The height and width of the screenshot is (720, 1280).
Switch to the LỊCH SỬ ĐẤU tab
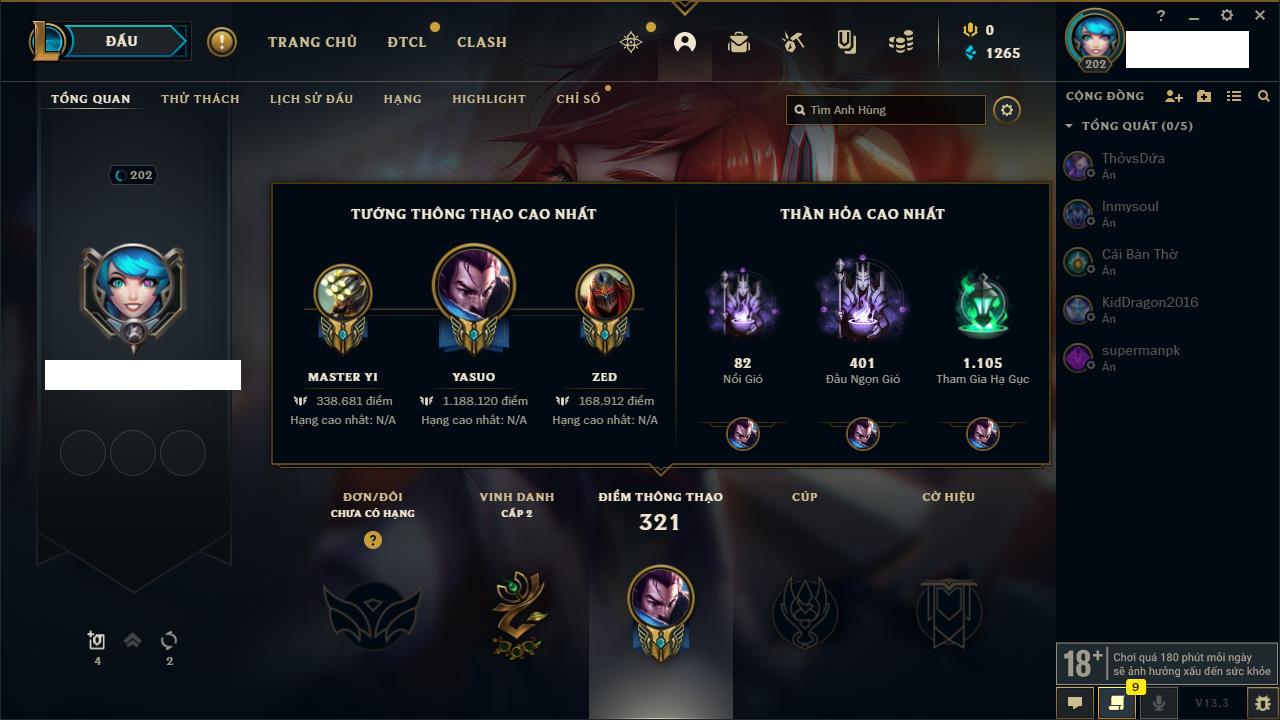(x=311, y=99)
